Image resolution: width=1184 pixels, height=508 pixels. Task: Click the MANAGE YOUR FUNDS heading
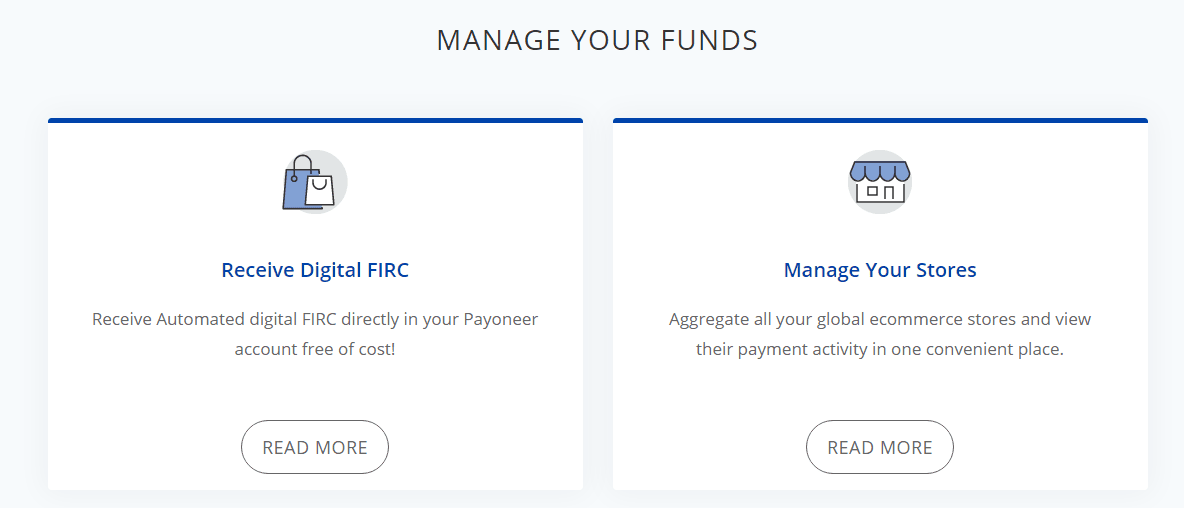[x=597, y=41]
